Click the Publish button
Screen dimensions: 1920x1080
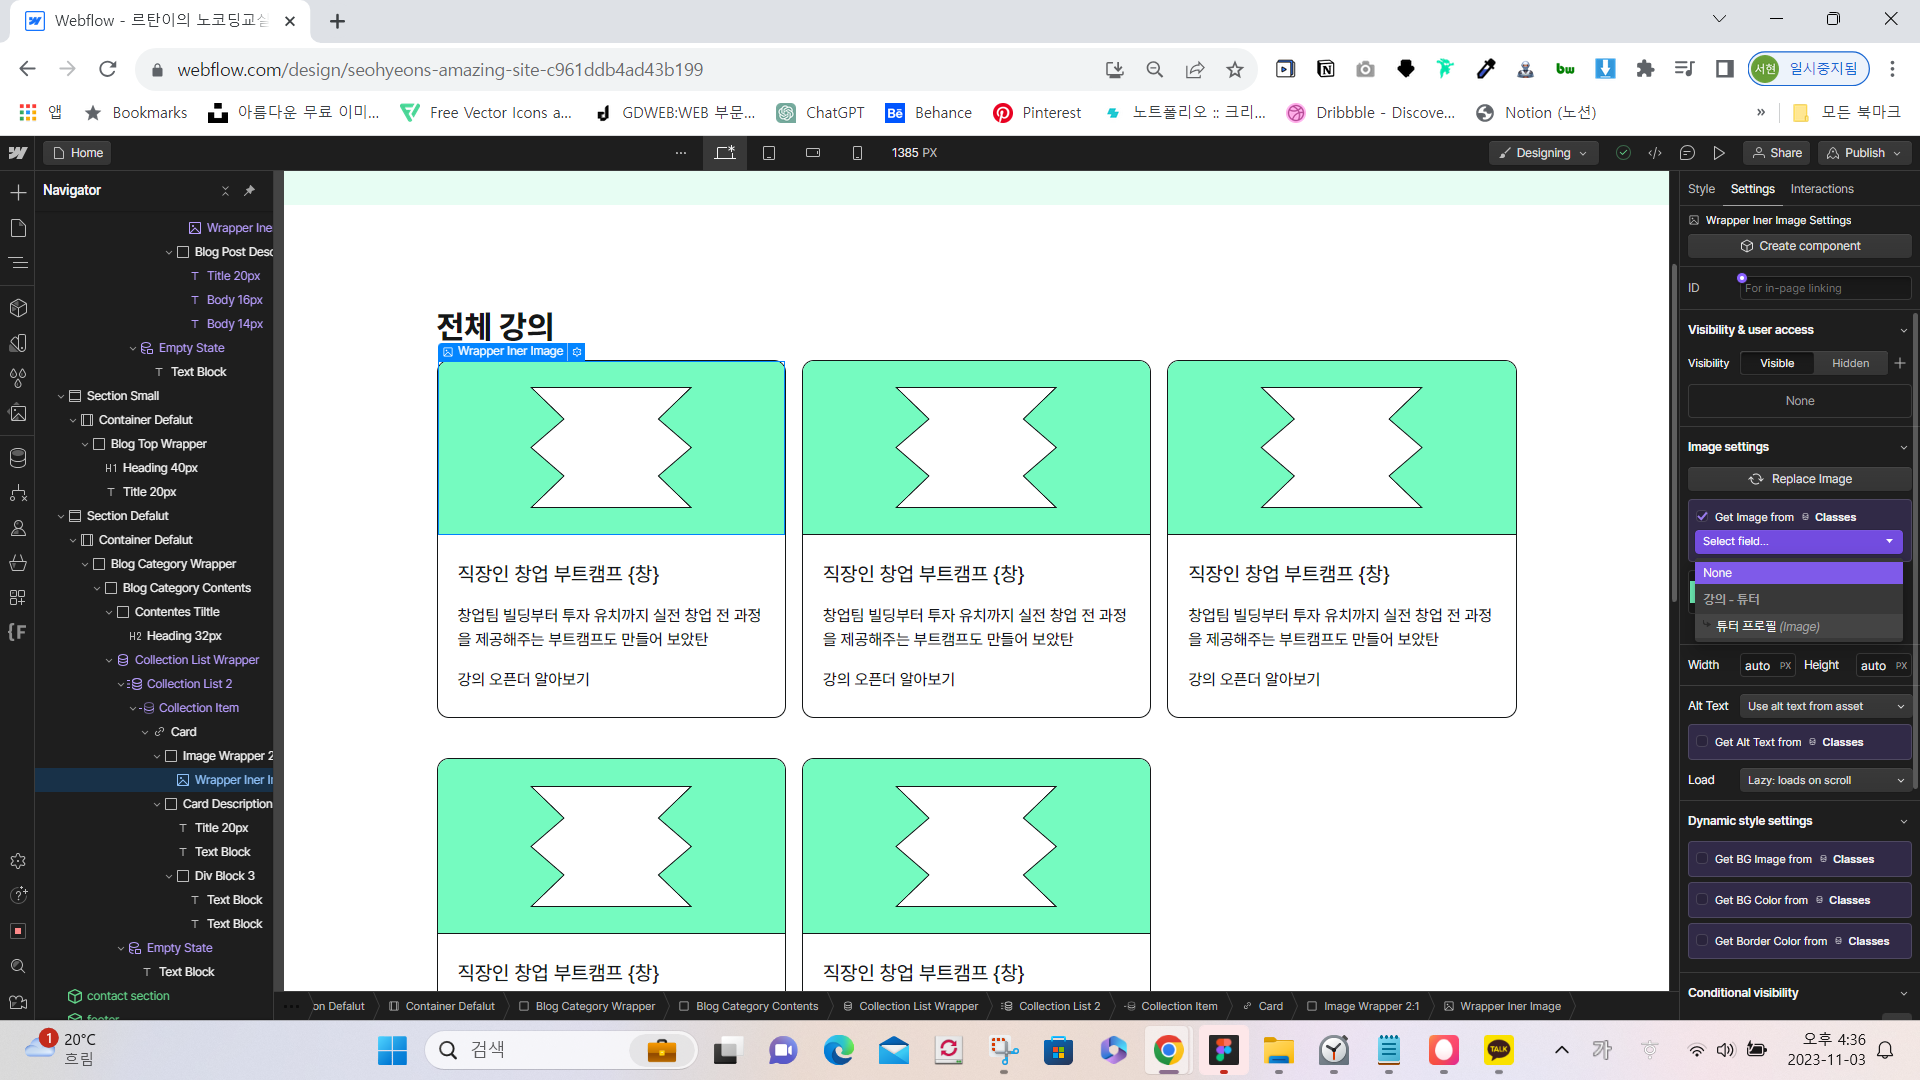pyautogui.click(x=1863, y=153)
